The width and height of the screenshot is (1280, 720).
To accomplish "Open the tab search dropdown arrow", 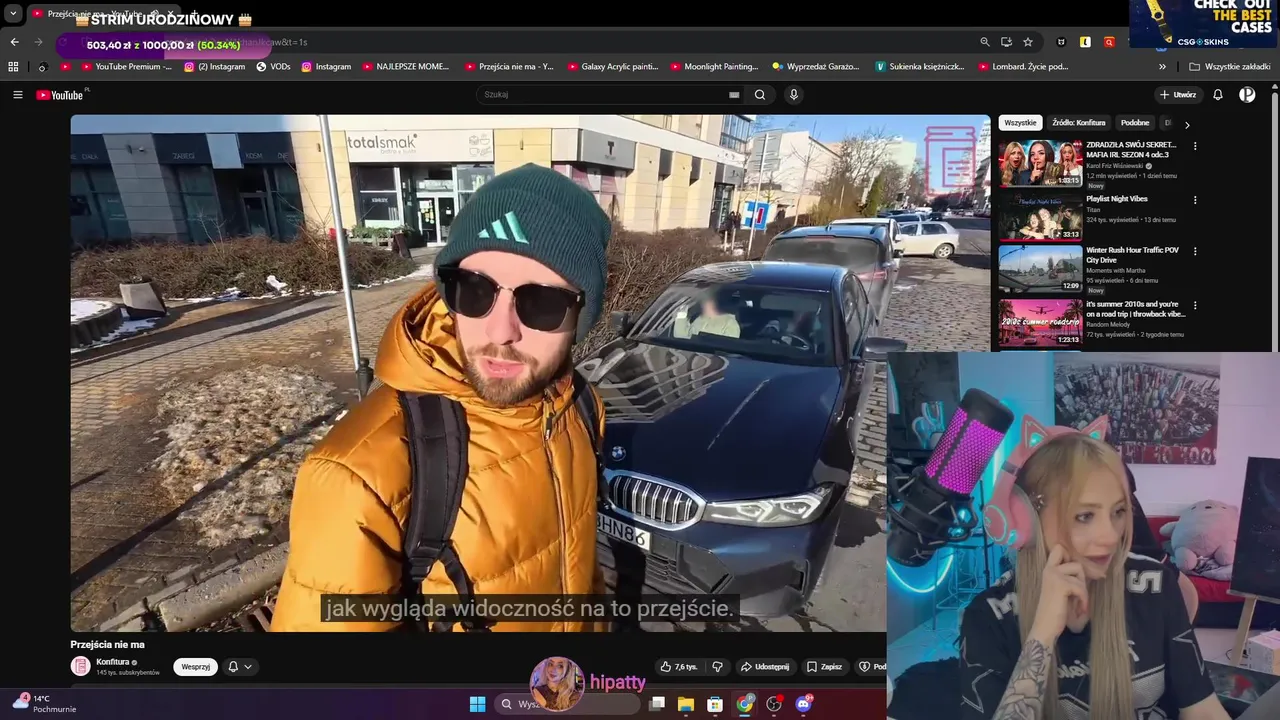I will click(x=13, y=14).
